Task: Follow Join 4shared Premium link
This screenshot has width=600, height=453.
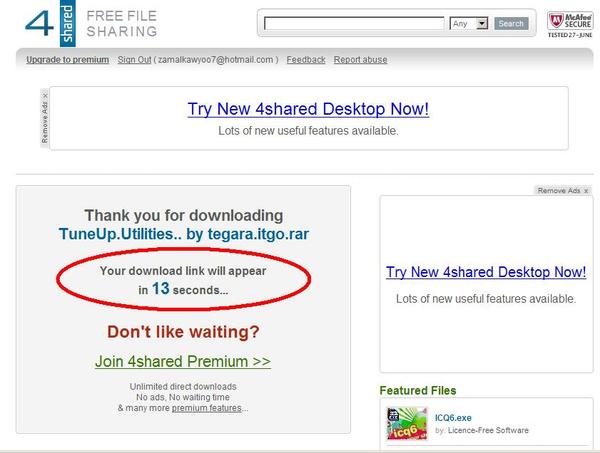Action: (182, 361)
